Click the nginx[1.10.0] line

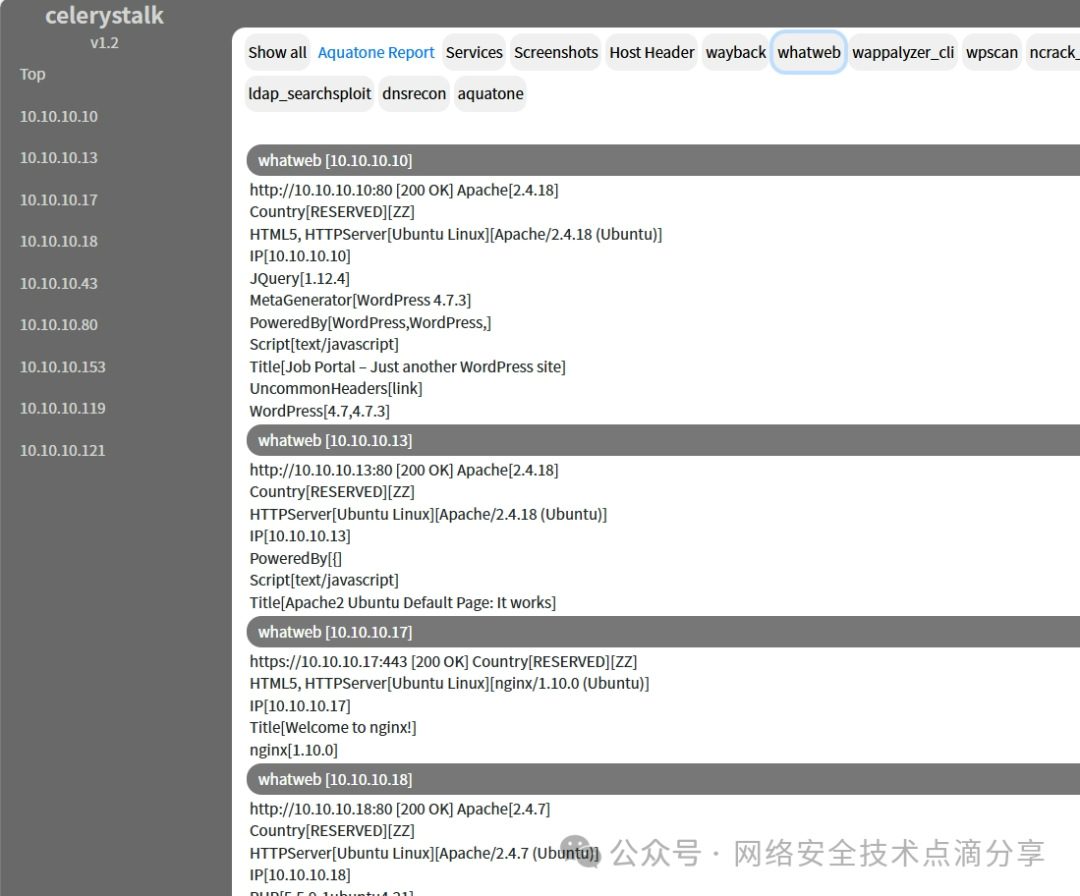tap(293, 750)
